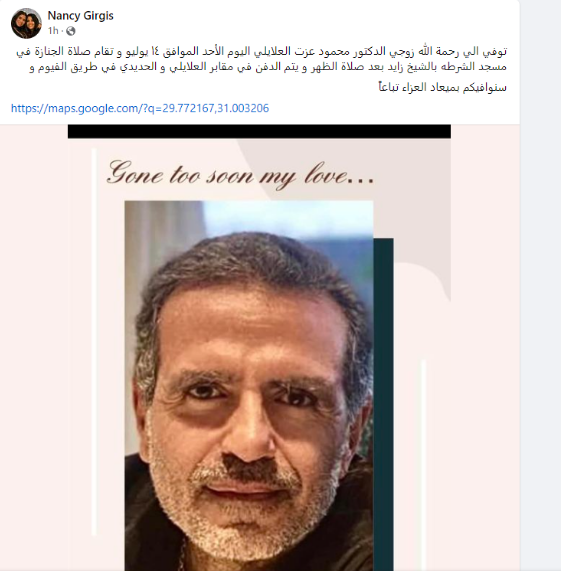Click the pink margin left of memorial card

pos(34,347)
